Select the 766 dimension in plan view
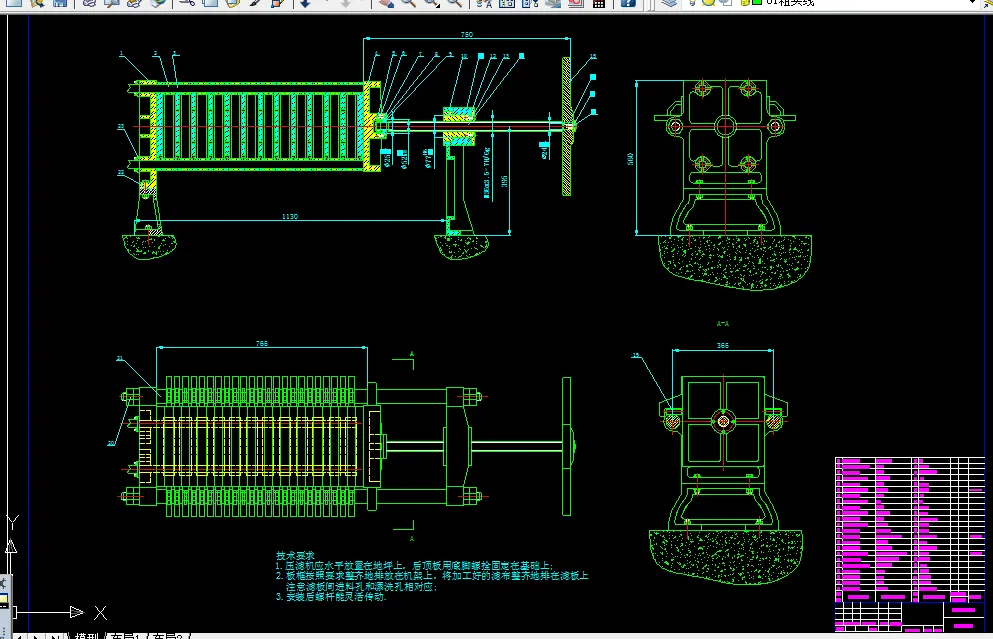Viewport: 993px width, 639px height. pos(262,343)
